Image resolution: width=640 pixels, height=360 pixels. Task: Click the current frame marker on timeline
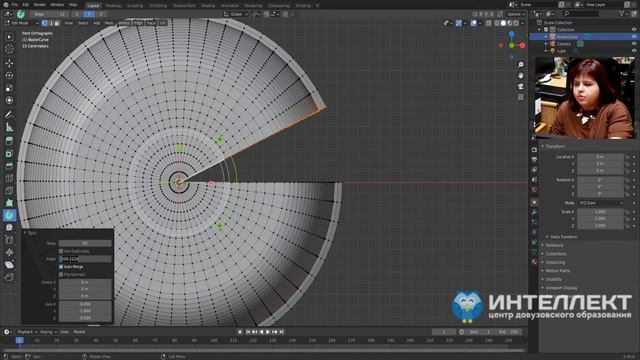tap(19, 340)
